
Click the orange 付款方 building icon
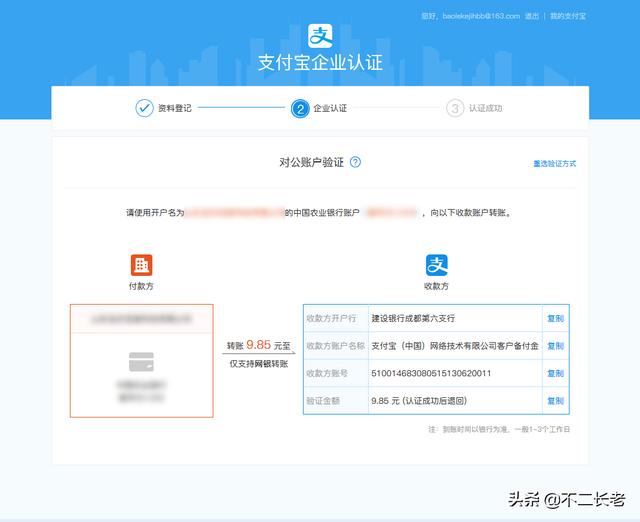tap(142, 265)
